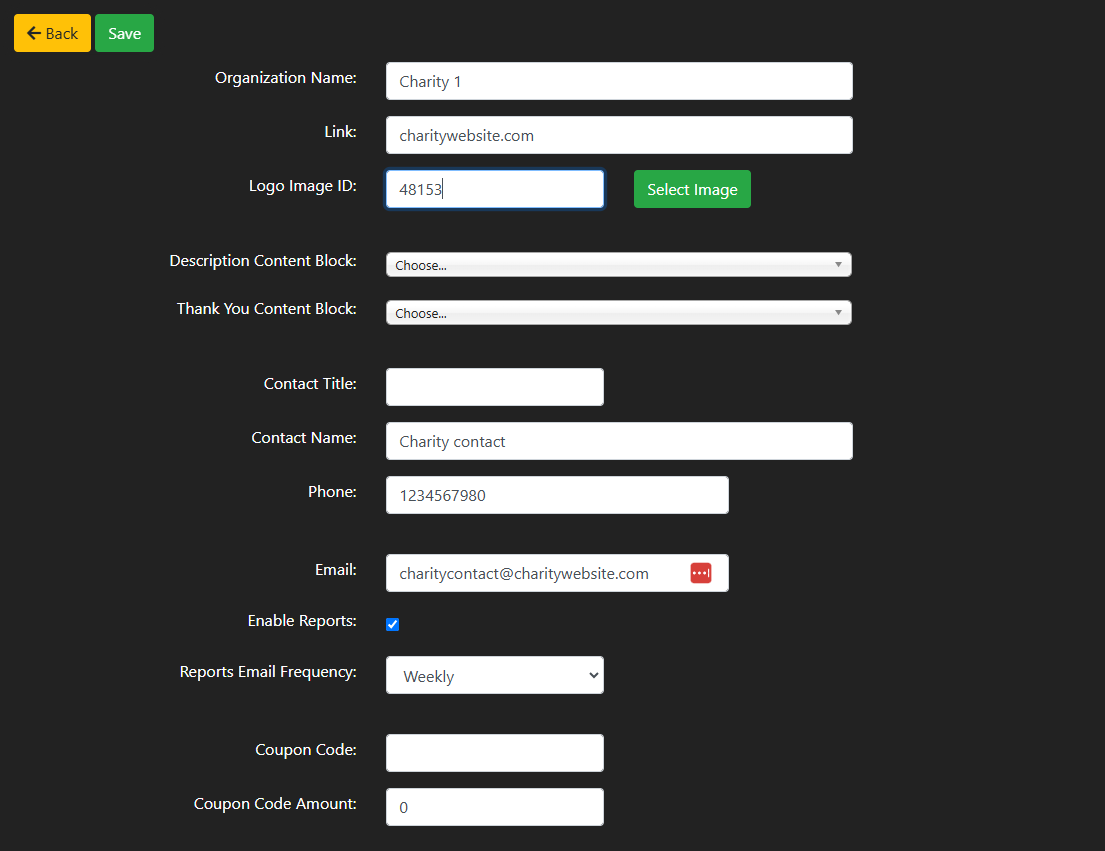The image size is (1105, 851).
Task: Click the Logo Image ID field
Action: pyautogui.click(x=494, y=189)
